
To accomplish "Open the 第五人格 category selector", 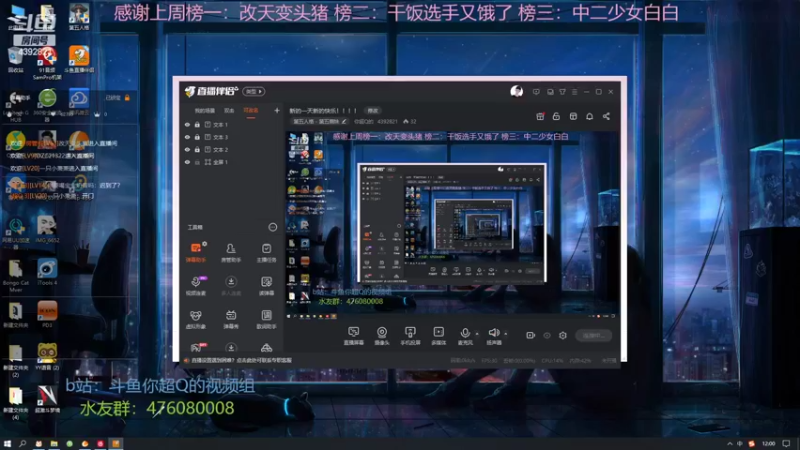I will 319,121.
